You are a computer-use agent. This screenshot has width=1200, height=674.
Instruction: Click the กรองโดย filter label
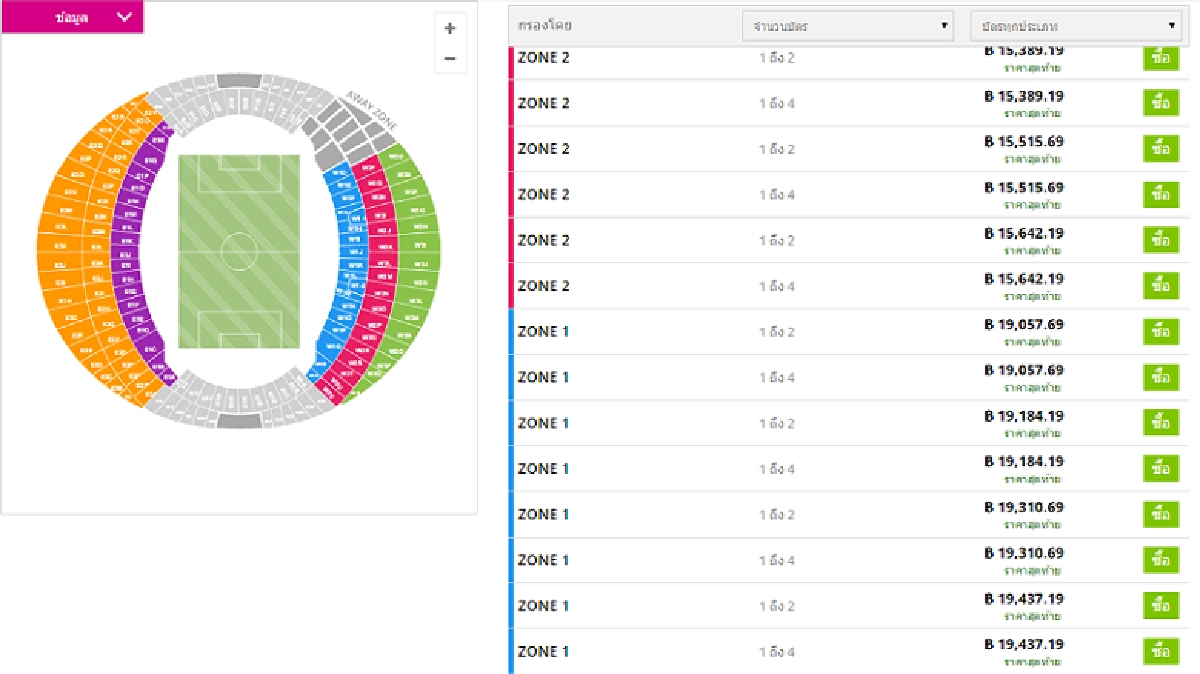pyautogui.click(x=545, y=26)
